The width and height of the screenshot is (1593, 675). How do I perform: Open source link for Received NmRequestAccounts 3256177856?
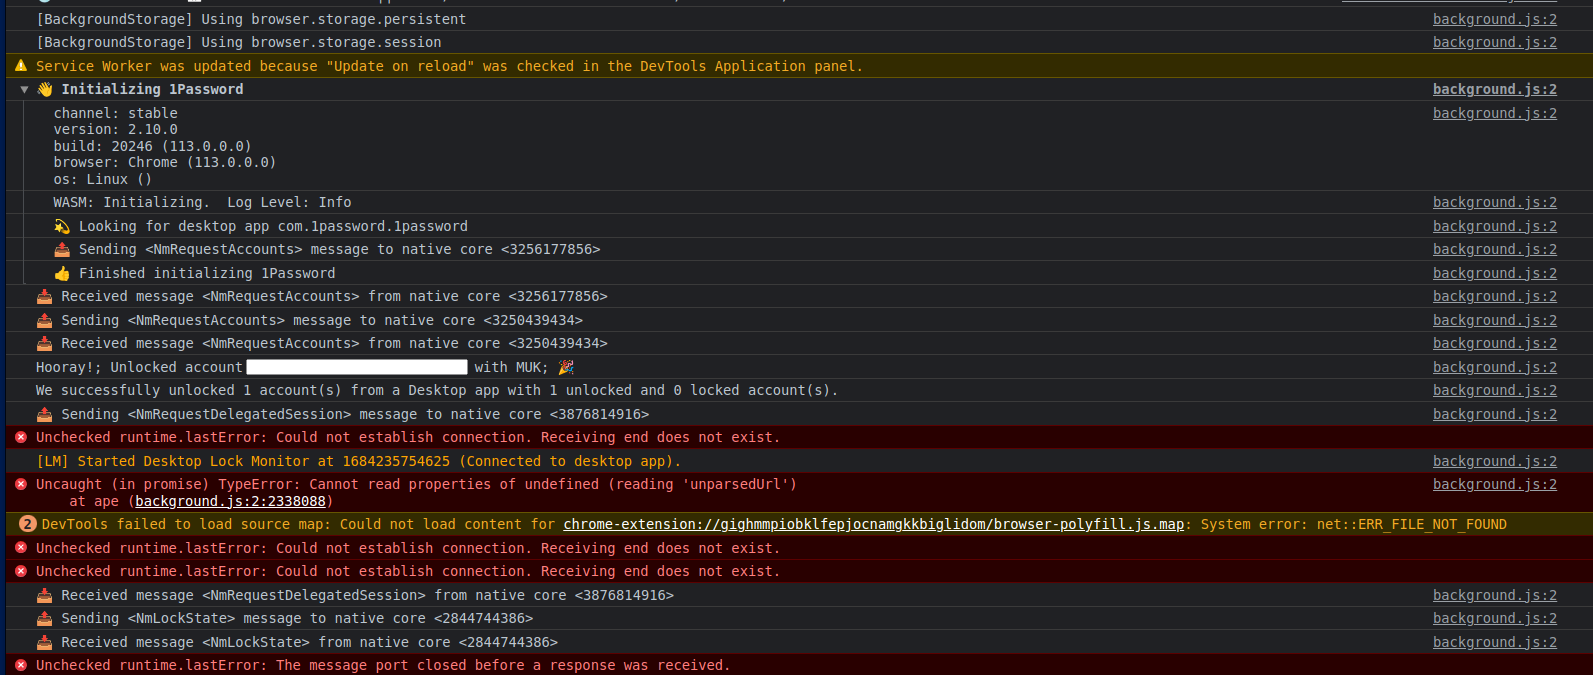tap(1494, 296)
